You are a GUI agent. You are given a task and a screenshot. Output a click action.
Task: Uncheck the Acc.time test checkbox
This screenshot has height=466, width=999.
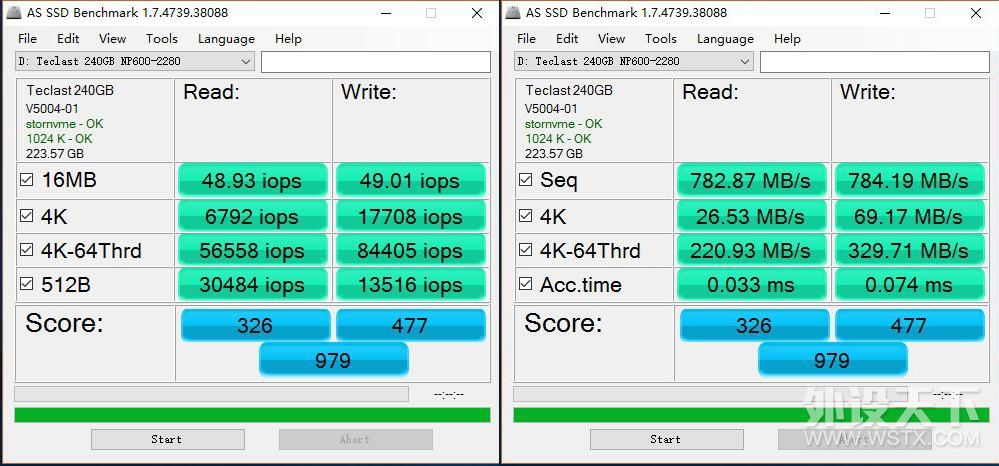(526, 285)
